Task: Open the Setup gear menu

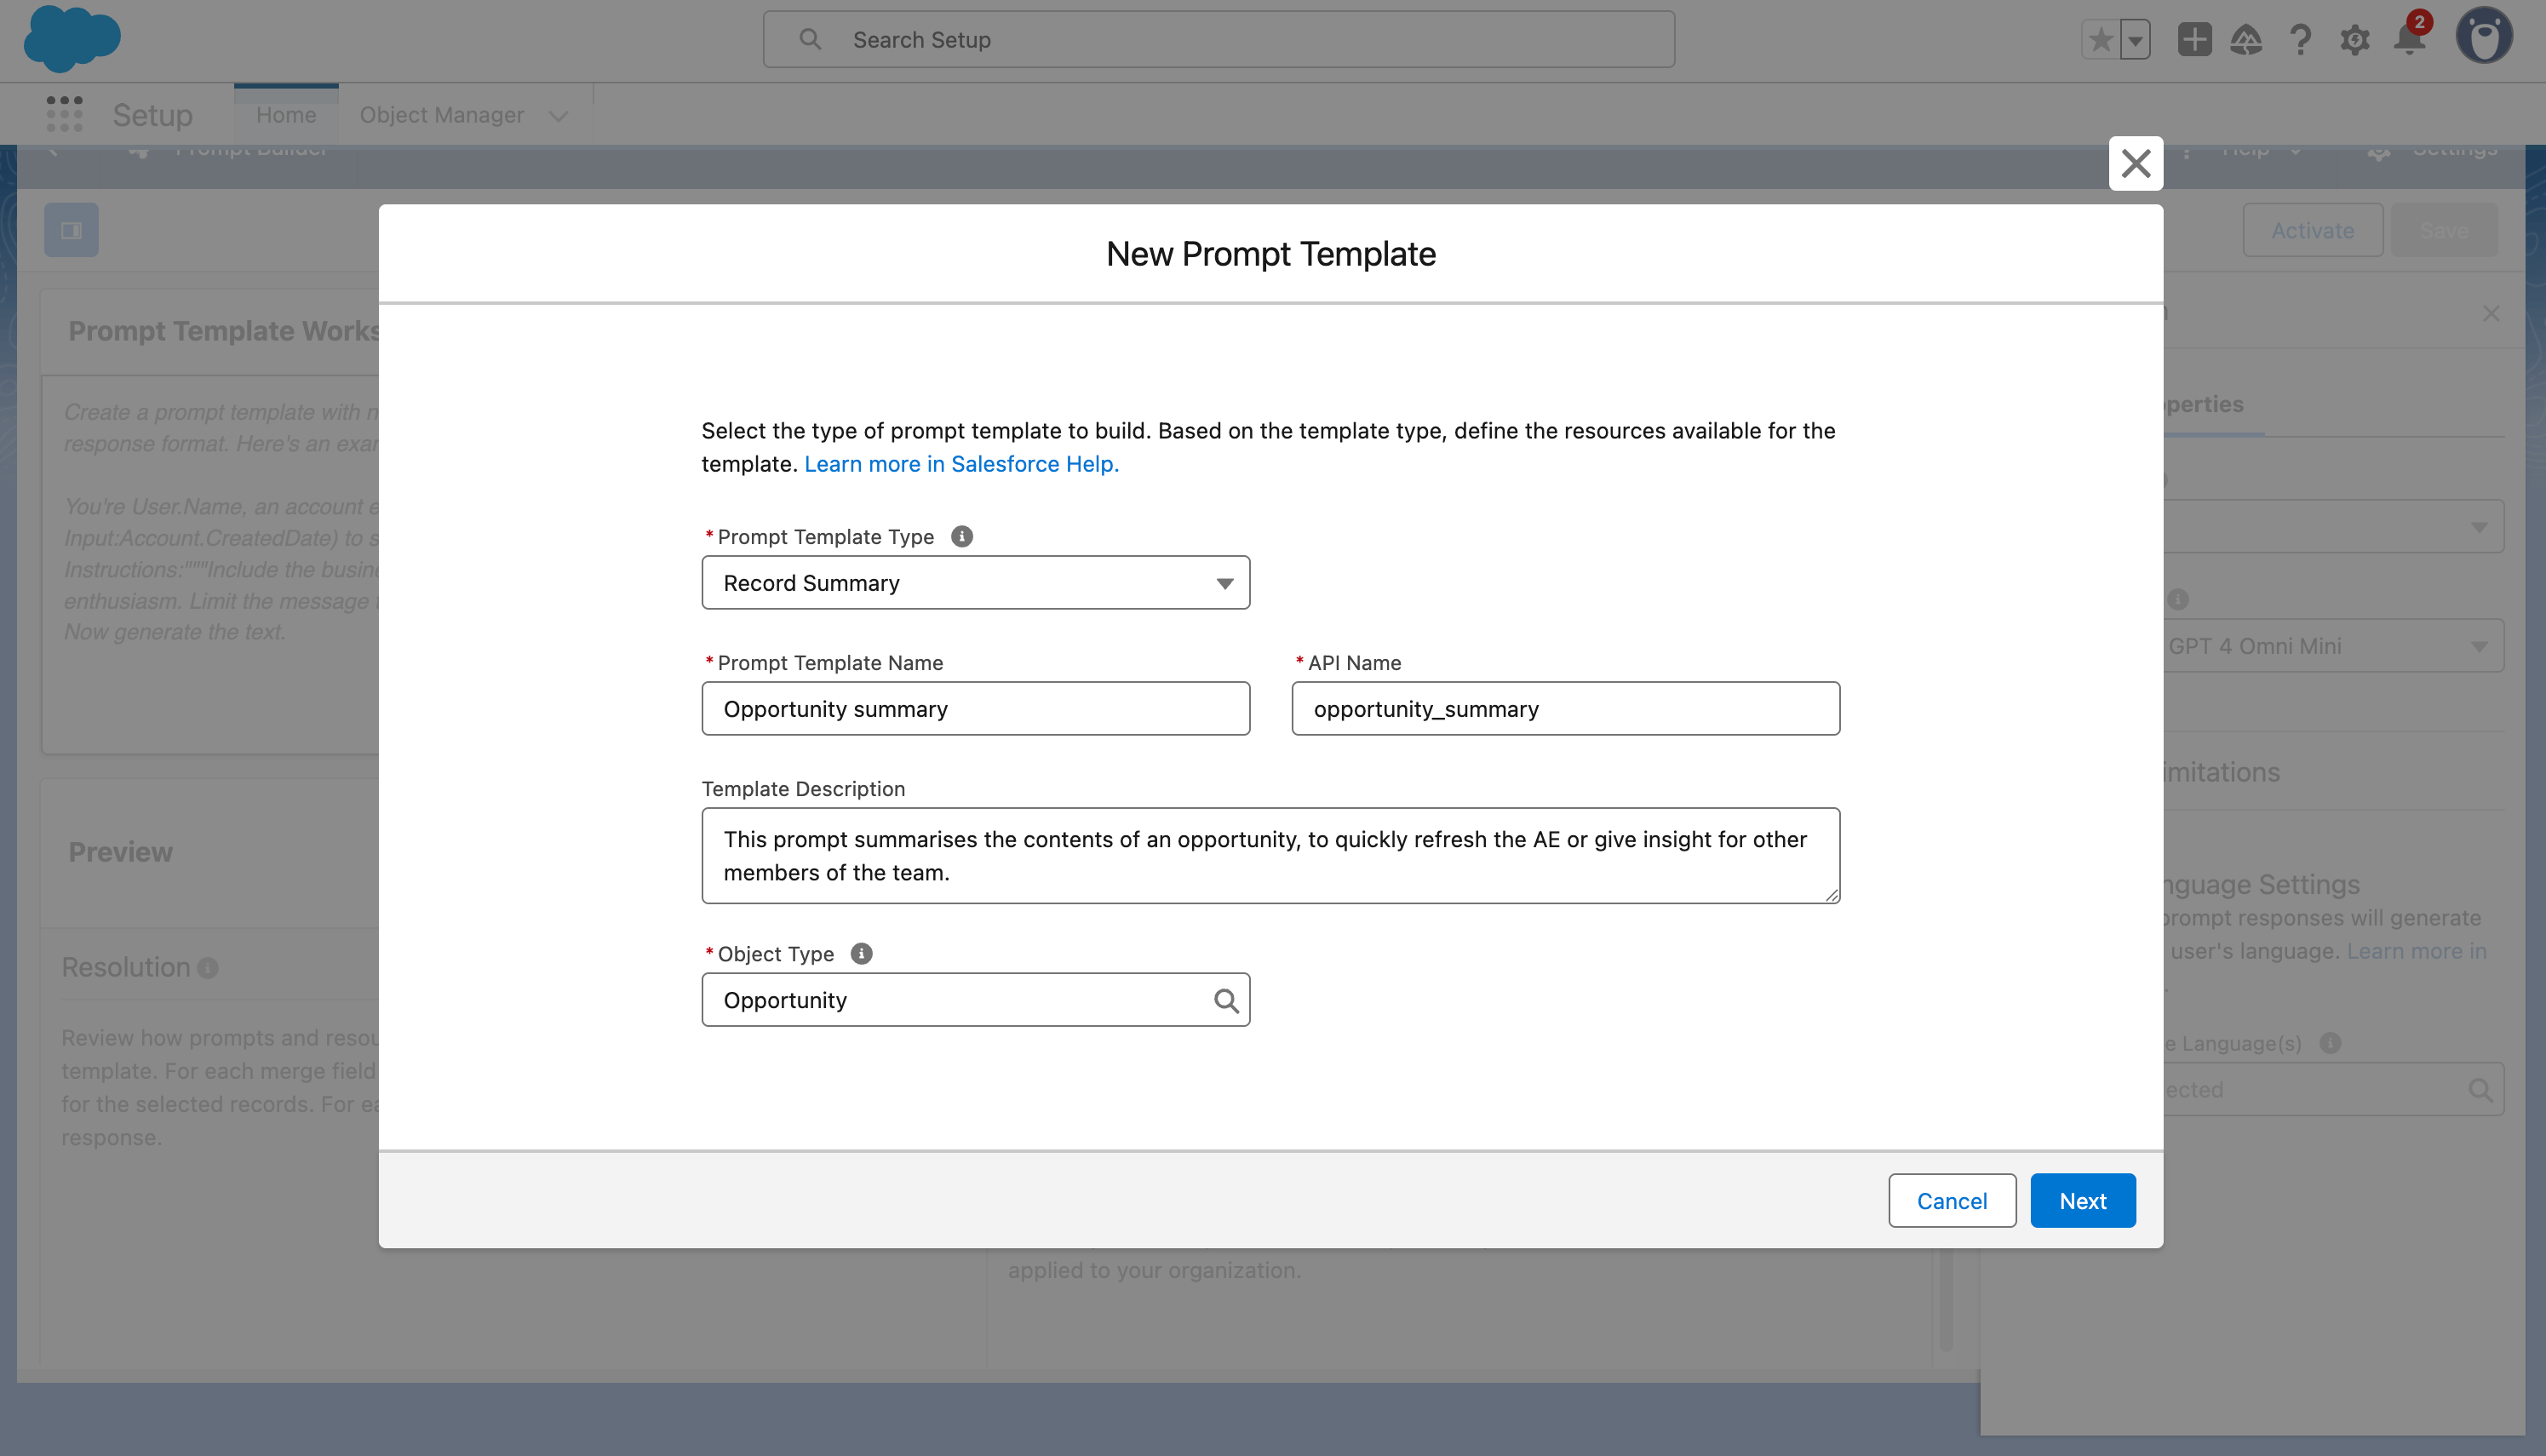Action: pyautogui.click(x=2354, y=40)
